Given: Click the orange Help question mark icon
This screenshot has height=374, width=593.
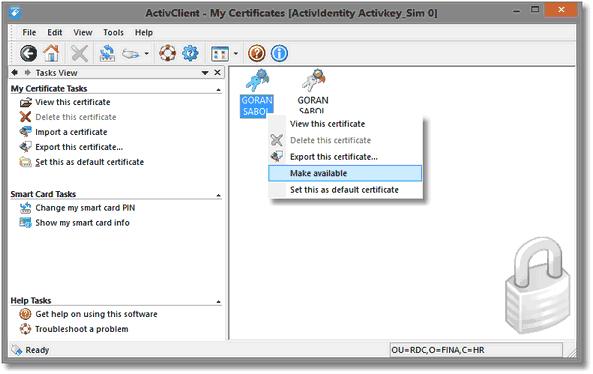Looking at the screenshot, I should (257, 53).
